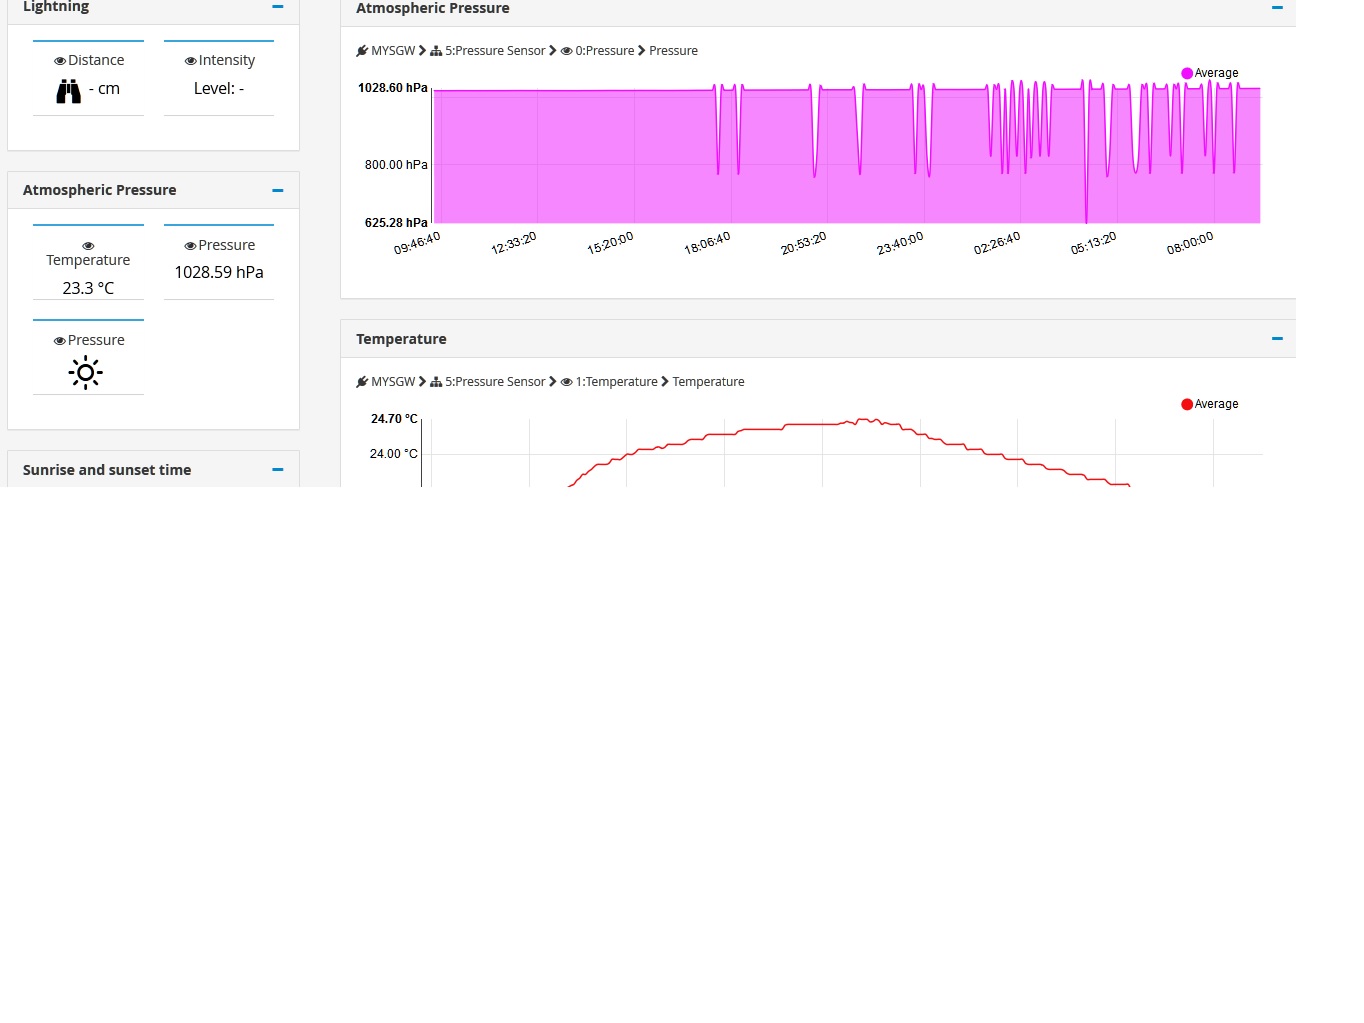Image resolution: width=1364 pixels, height=1023 pixels.
Task: Click the 625.28 hPa axis label
Action: (396, 223)
